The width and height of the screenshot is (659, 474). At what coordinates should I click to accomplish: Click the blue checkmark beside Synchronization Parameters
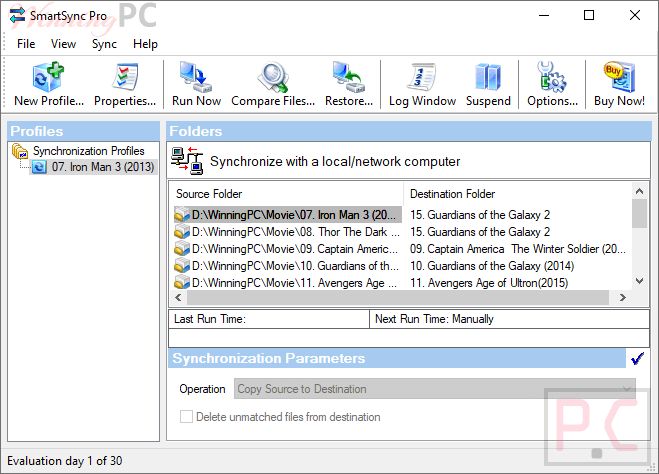click(638, 358)
